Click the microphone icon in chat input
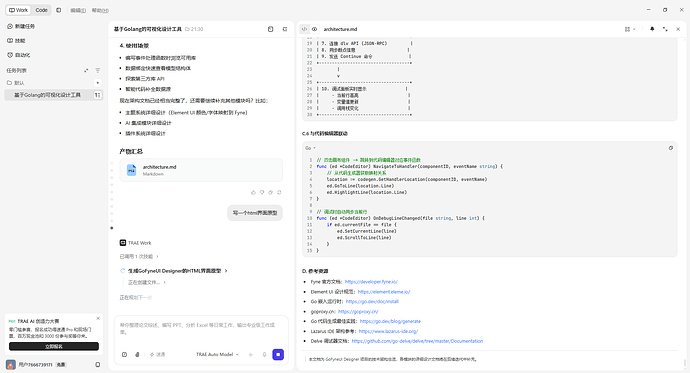Viewport: 690px width, 373px height. point(264,355)
